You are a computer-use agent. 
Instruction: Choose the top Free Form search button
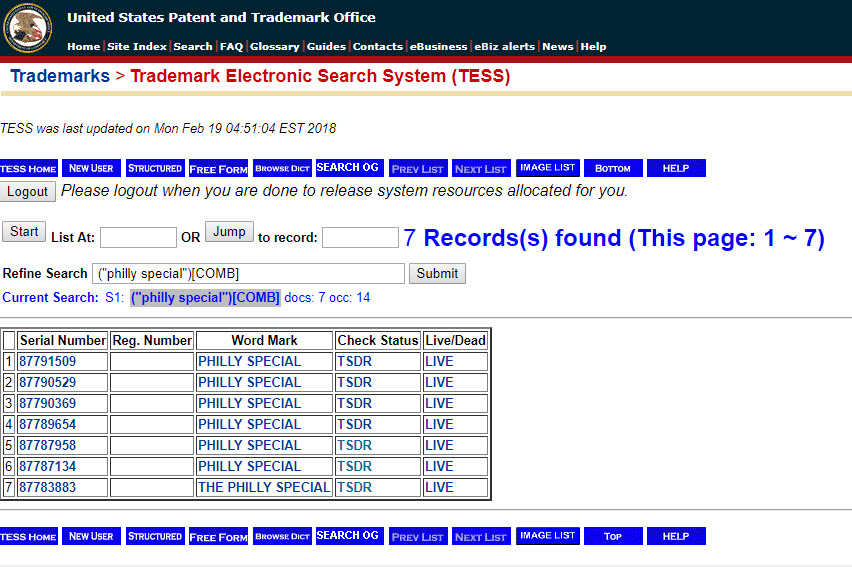[x=218, y=168]
